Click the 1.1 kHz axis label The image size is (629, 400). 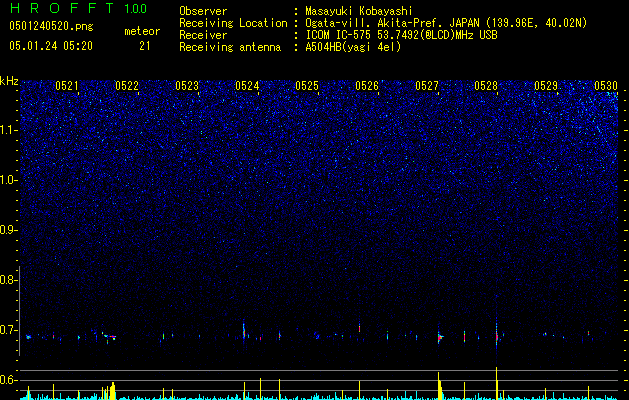click(8, 130)
